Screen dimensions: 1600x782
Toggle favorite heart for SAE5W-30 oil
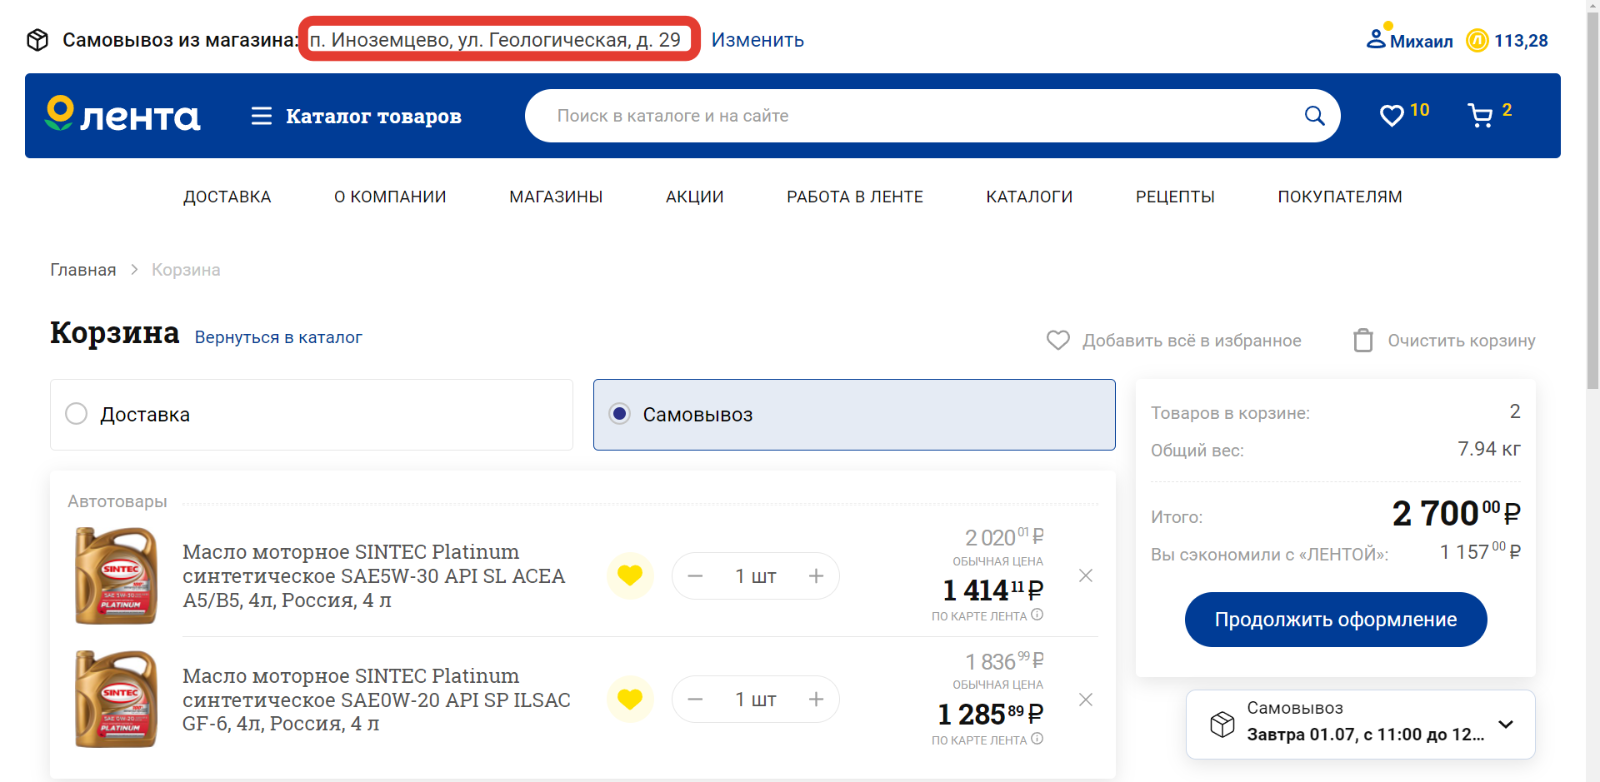pyautogui.click(x=630, y=576)
